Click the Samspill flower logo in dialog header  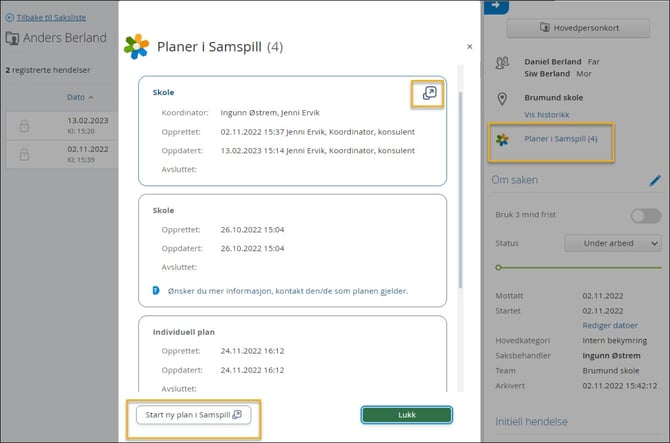tap(136, 46)
